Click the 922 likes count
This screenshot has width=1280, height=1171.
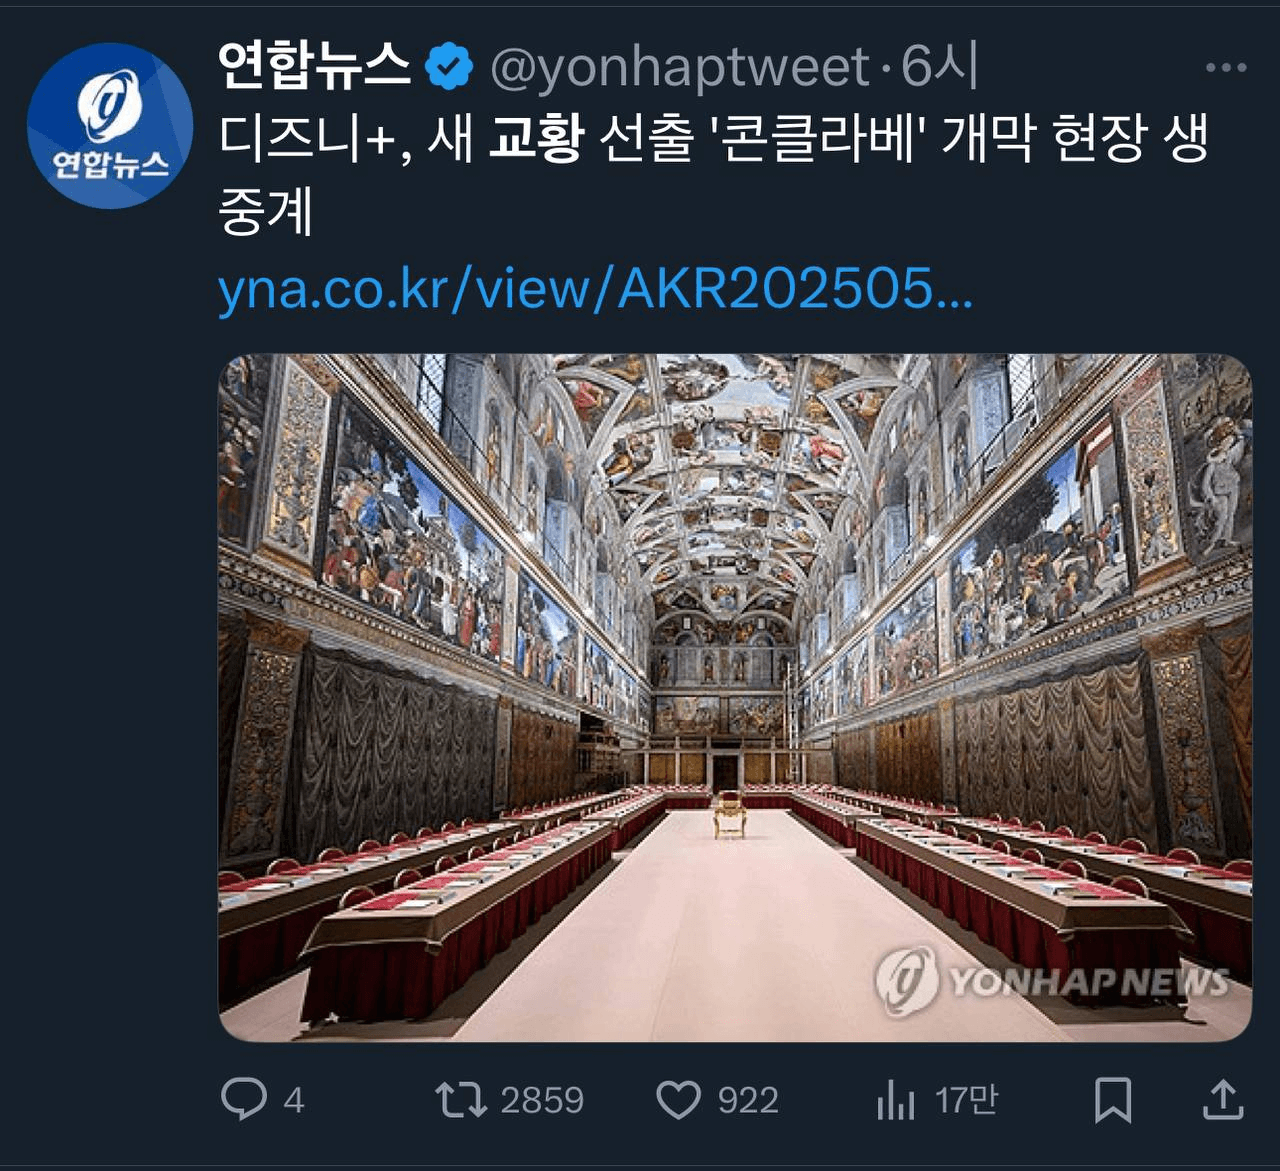click(x=748, y=1100)
